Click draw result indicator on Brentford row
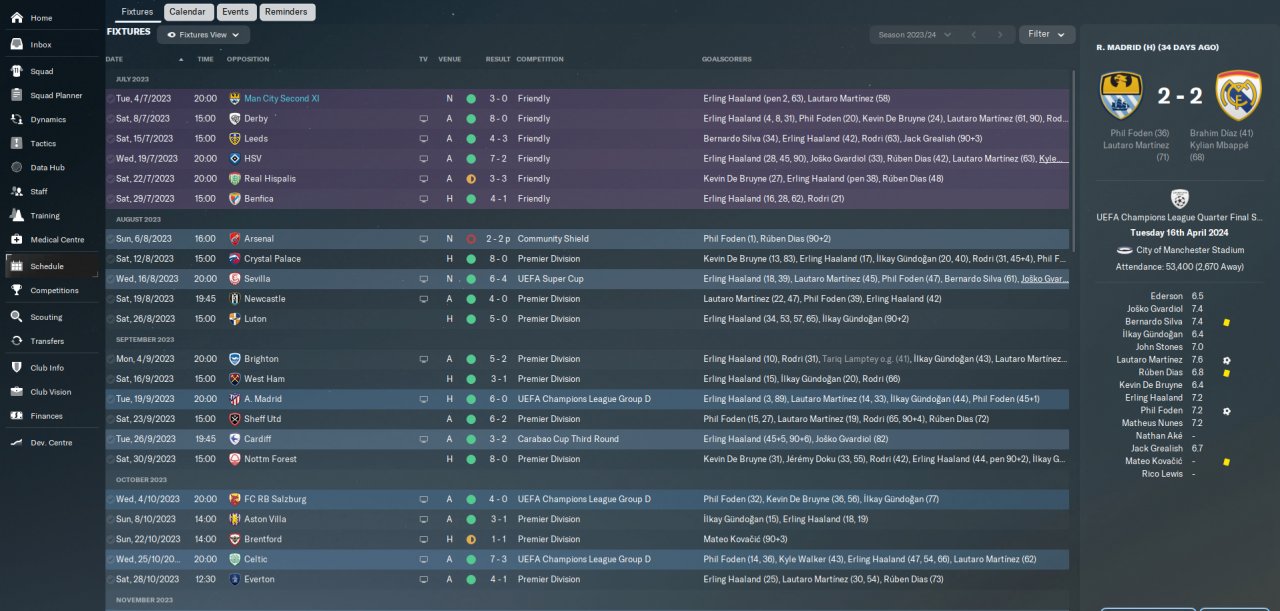The image size is (1280, 611). [471, 539]
